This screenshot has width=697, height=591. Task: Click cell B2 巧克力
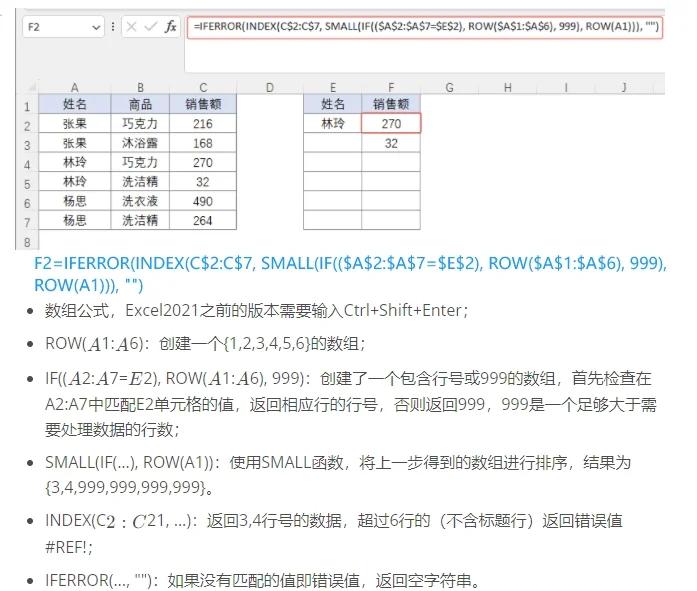[x=140, y=123]
